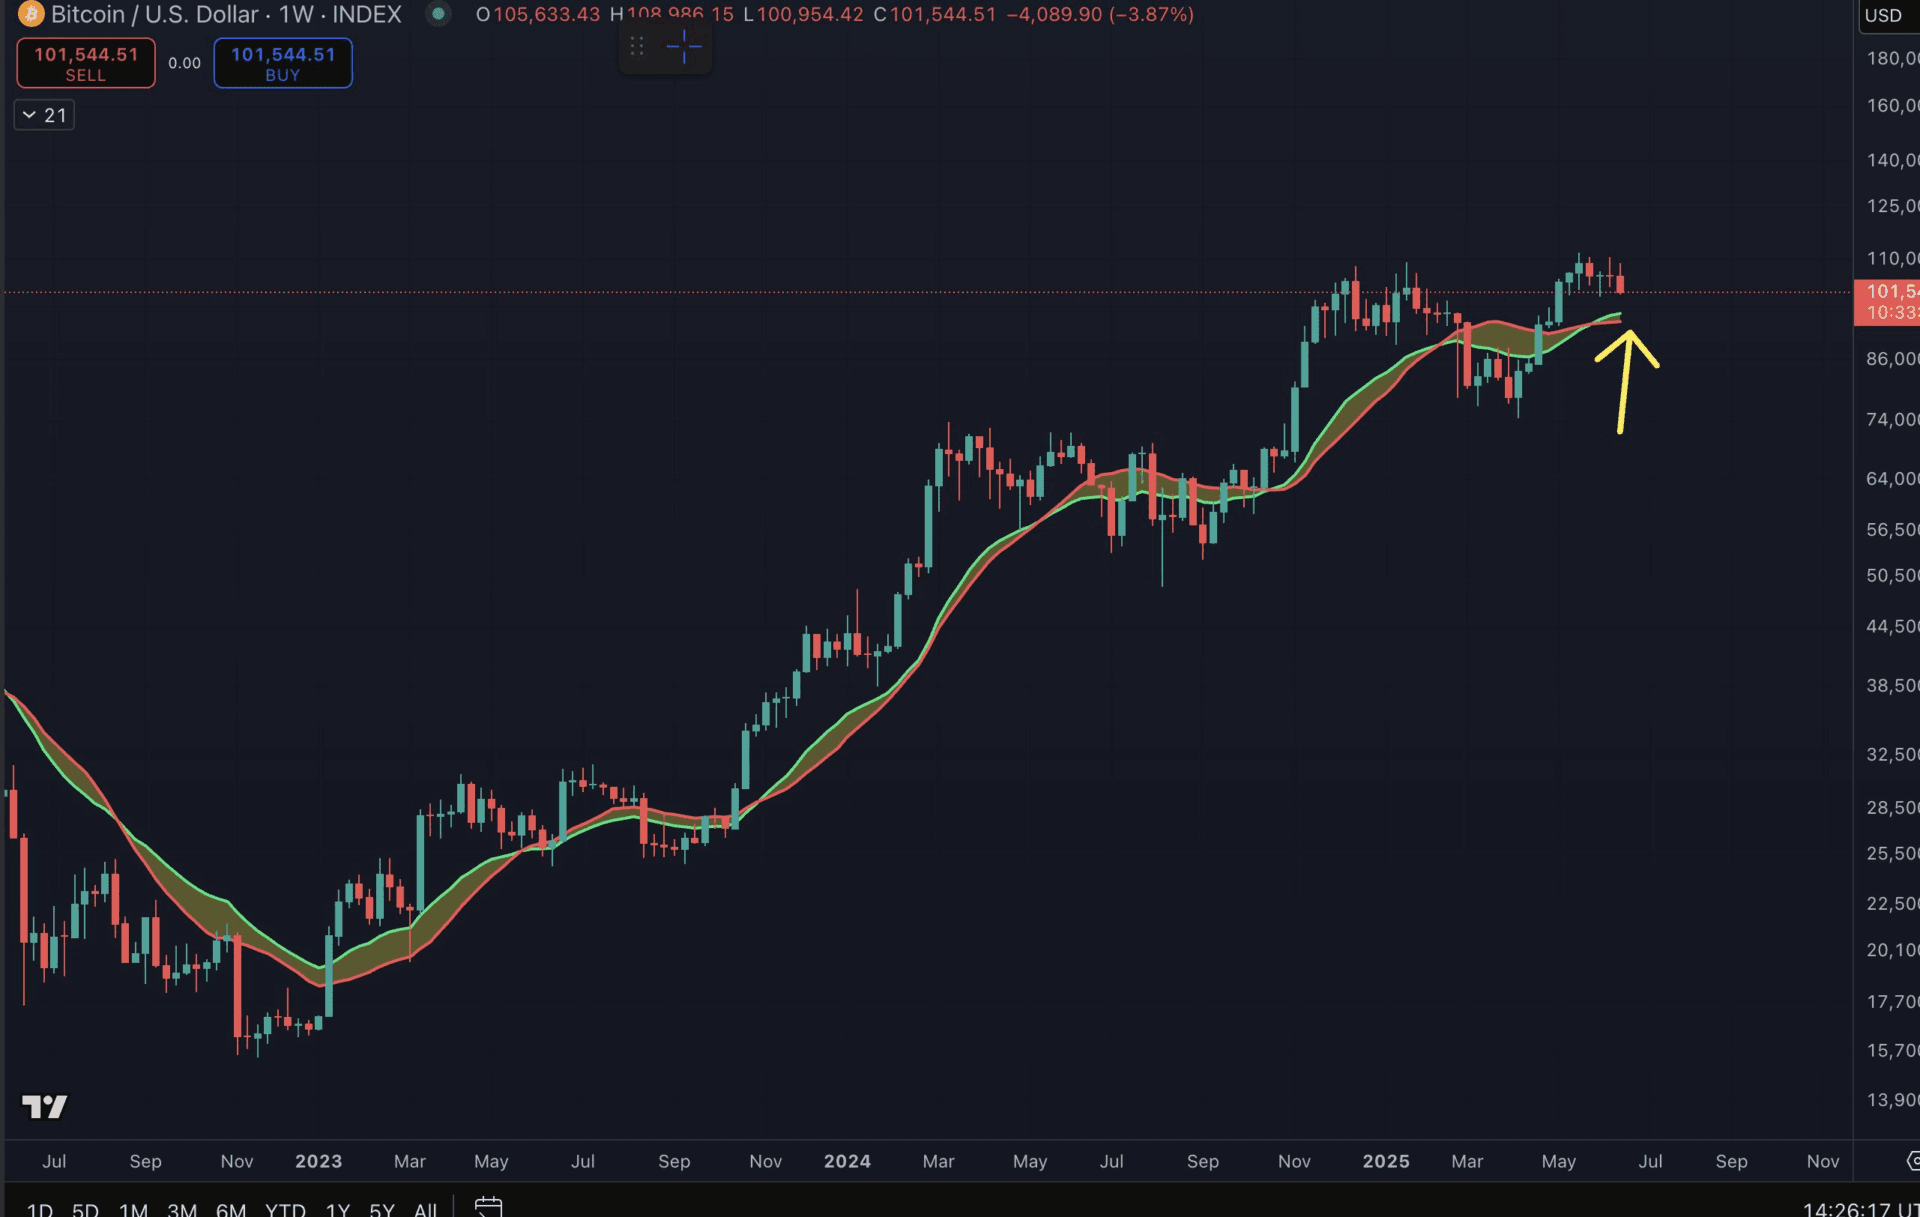Click the floating toolbar drag handle

click(637, 46)
